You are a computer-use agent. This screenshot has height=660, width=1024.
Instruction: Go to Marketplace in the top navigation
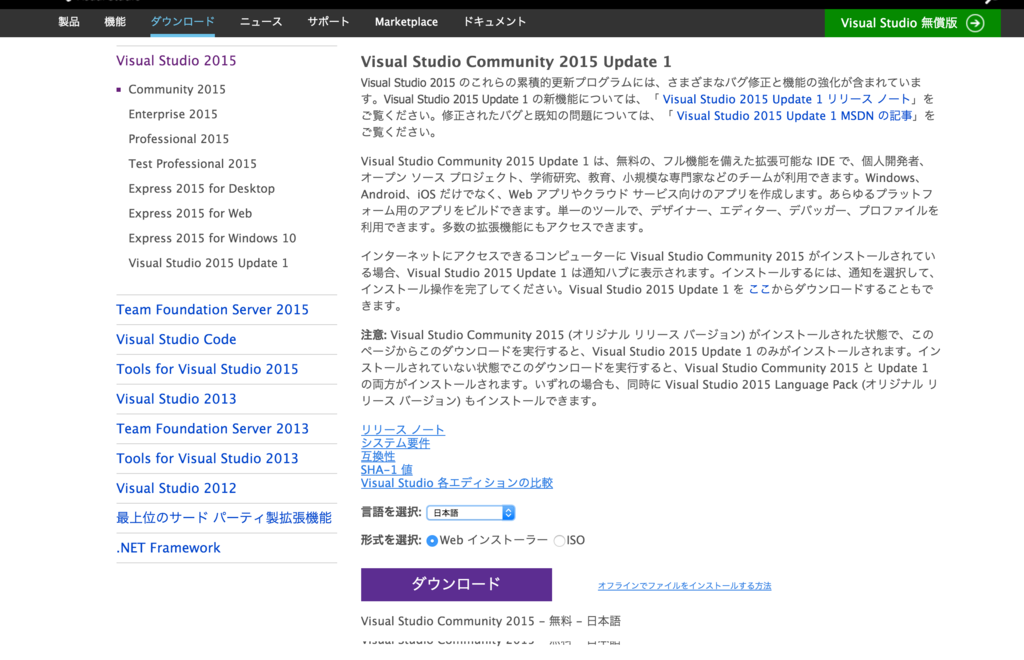click(x=406, y=22)
